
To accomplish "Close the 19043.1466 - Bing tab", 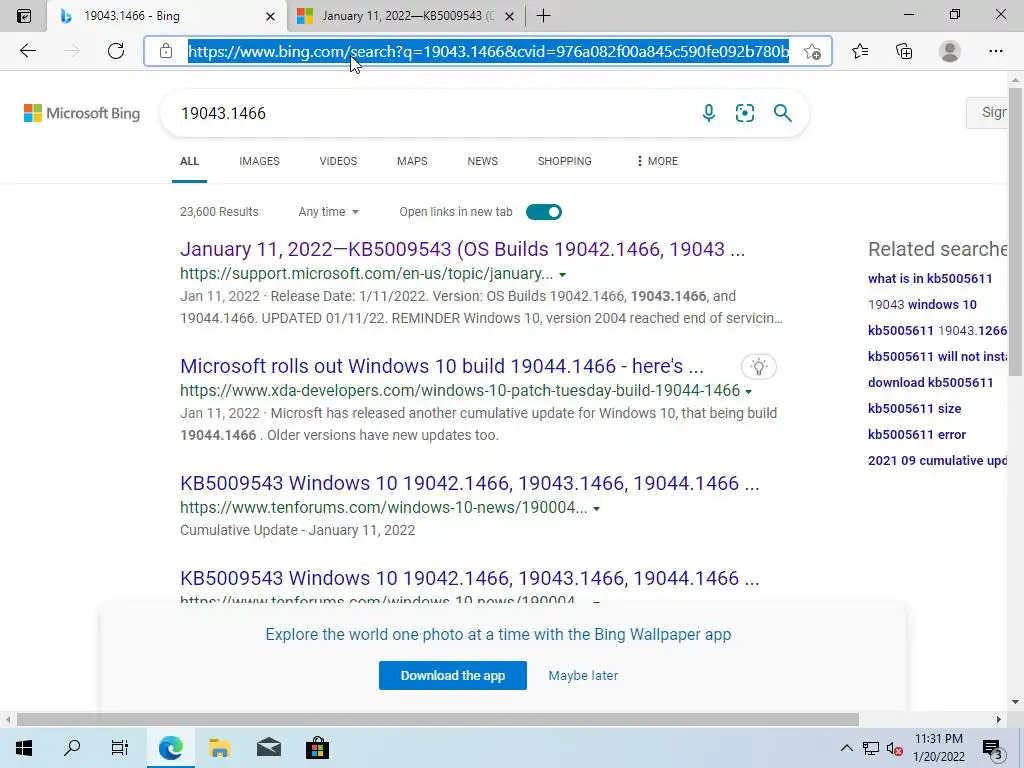I will [x=270, y=16].
